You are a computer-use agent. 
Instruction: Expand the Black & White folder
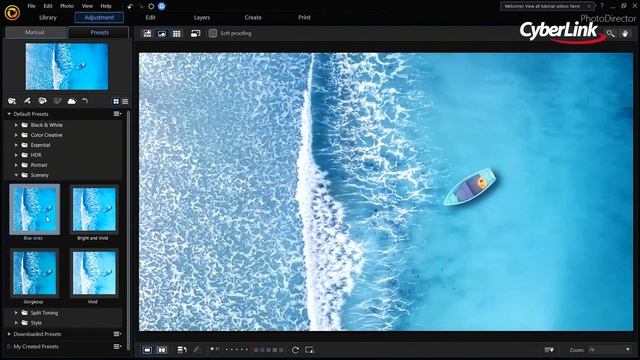pyautogui.click(x=16, y=125)
